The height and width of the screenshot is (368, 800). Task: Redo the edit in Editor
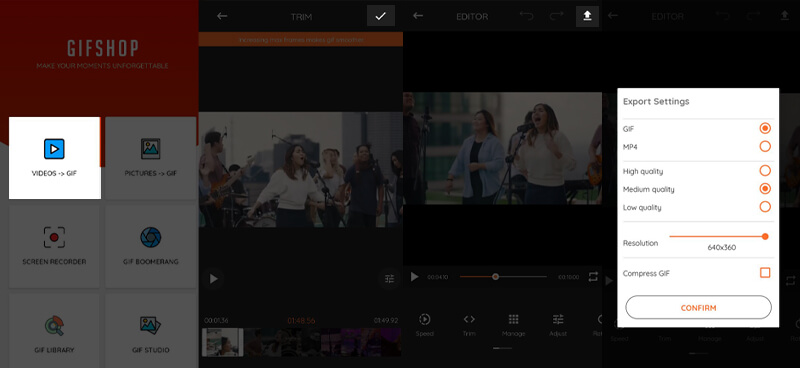557,16
